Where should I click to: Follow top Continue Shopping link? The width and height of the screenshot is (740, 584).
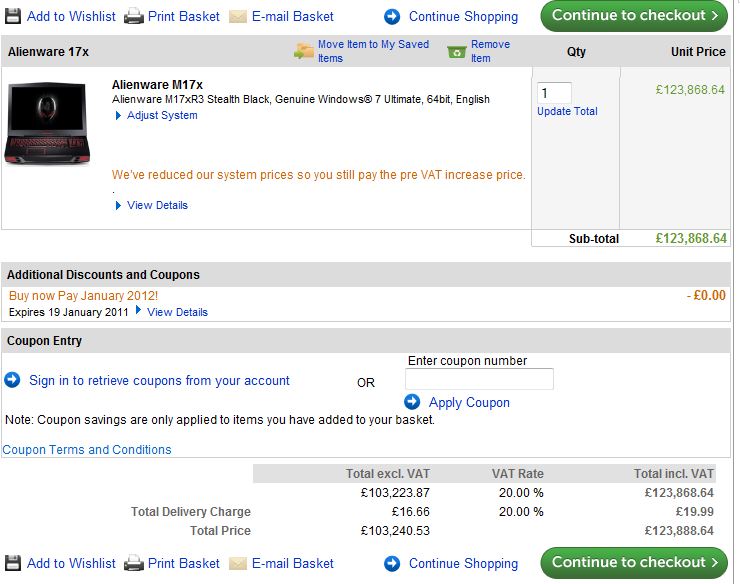pos(463,17)
